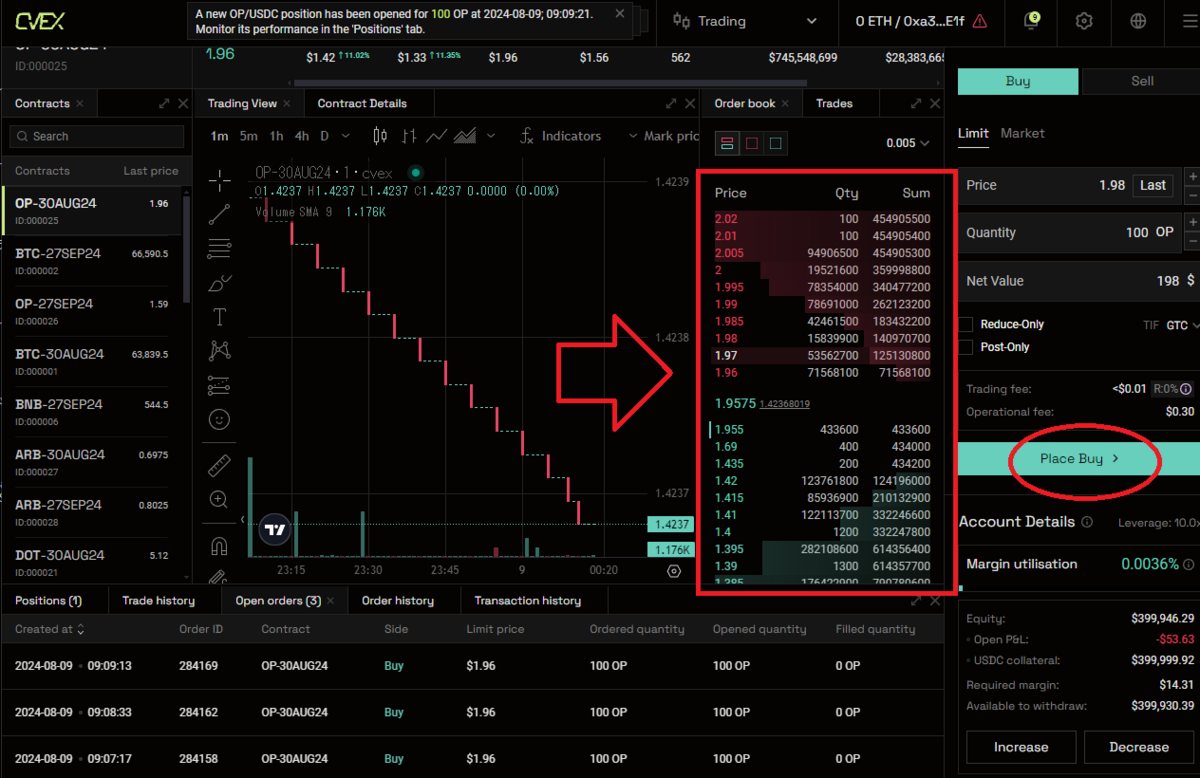Enable the Reduce-Only checkbox

coord(966,324)
